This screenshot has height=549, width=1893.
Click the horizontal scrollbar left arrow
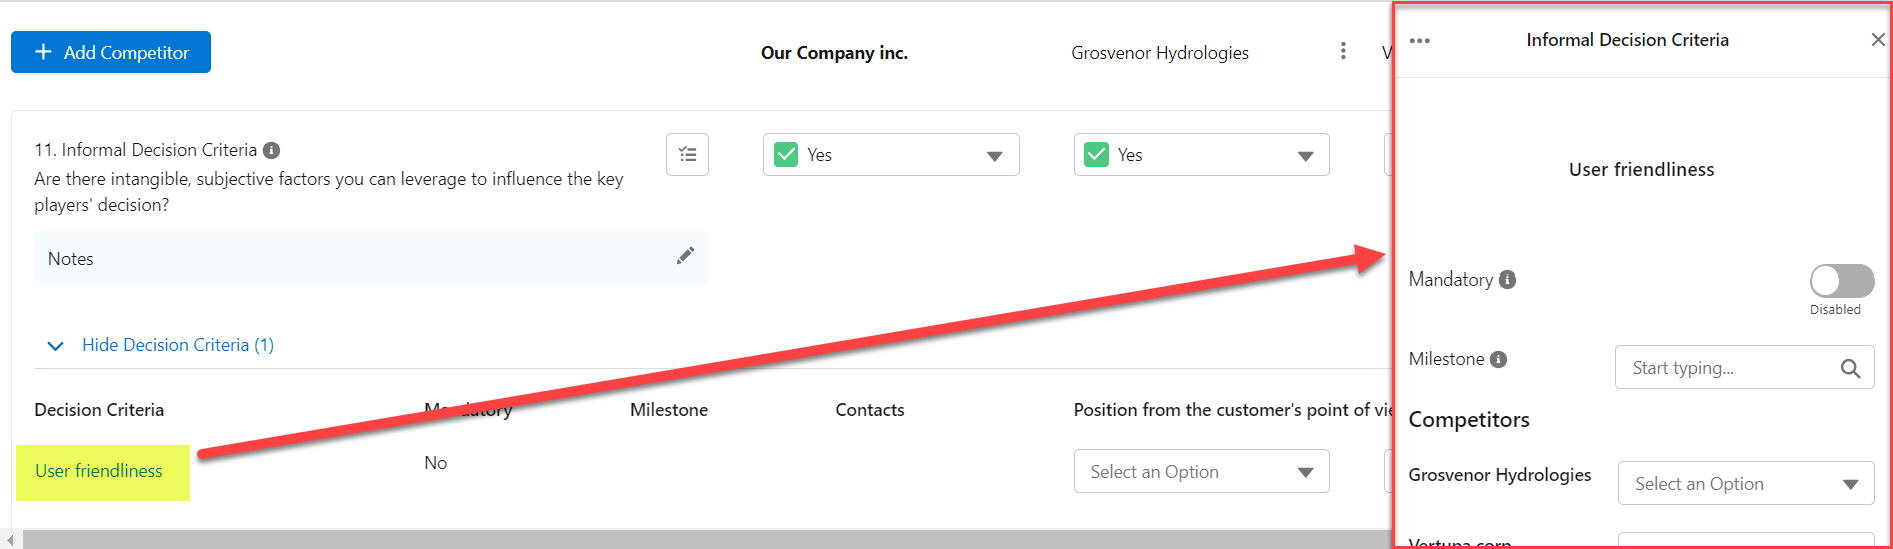coord(9,540)
